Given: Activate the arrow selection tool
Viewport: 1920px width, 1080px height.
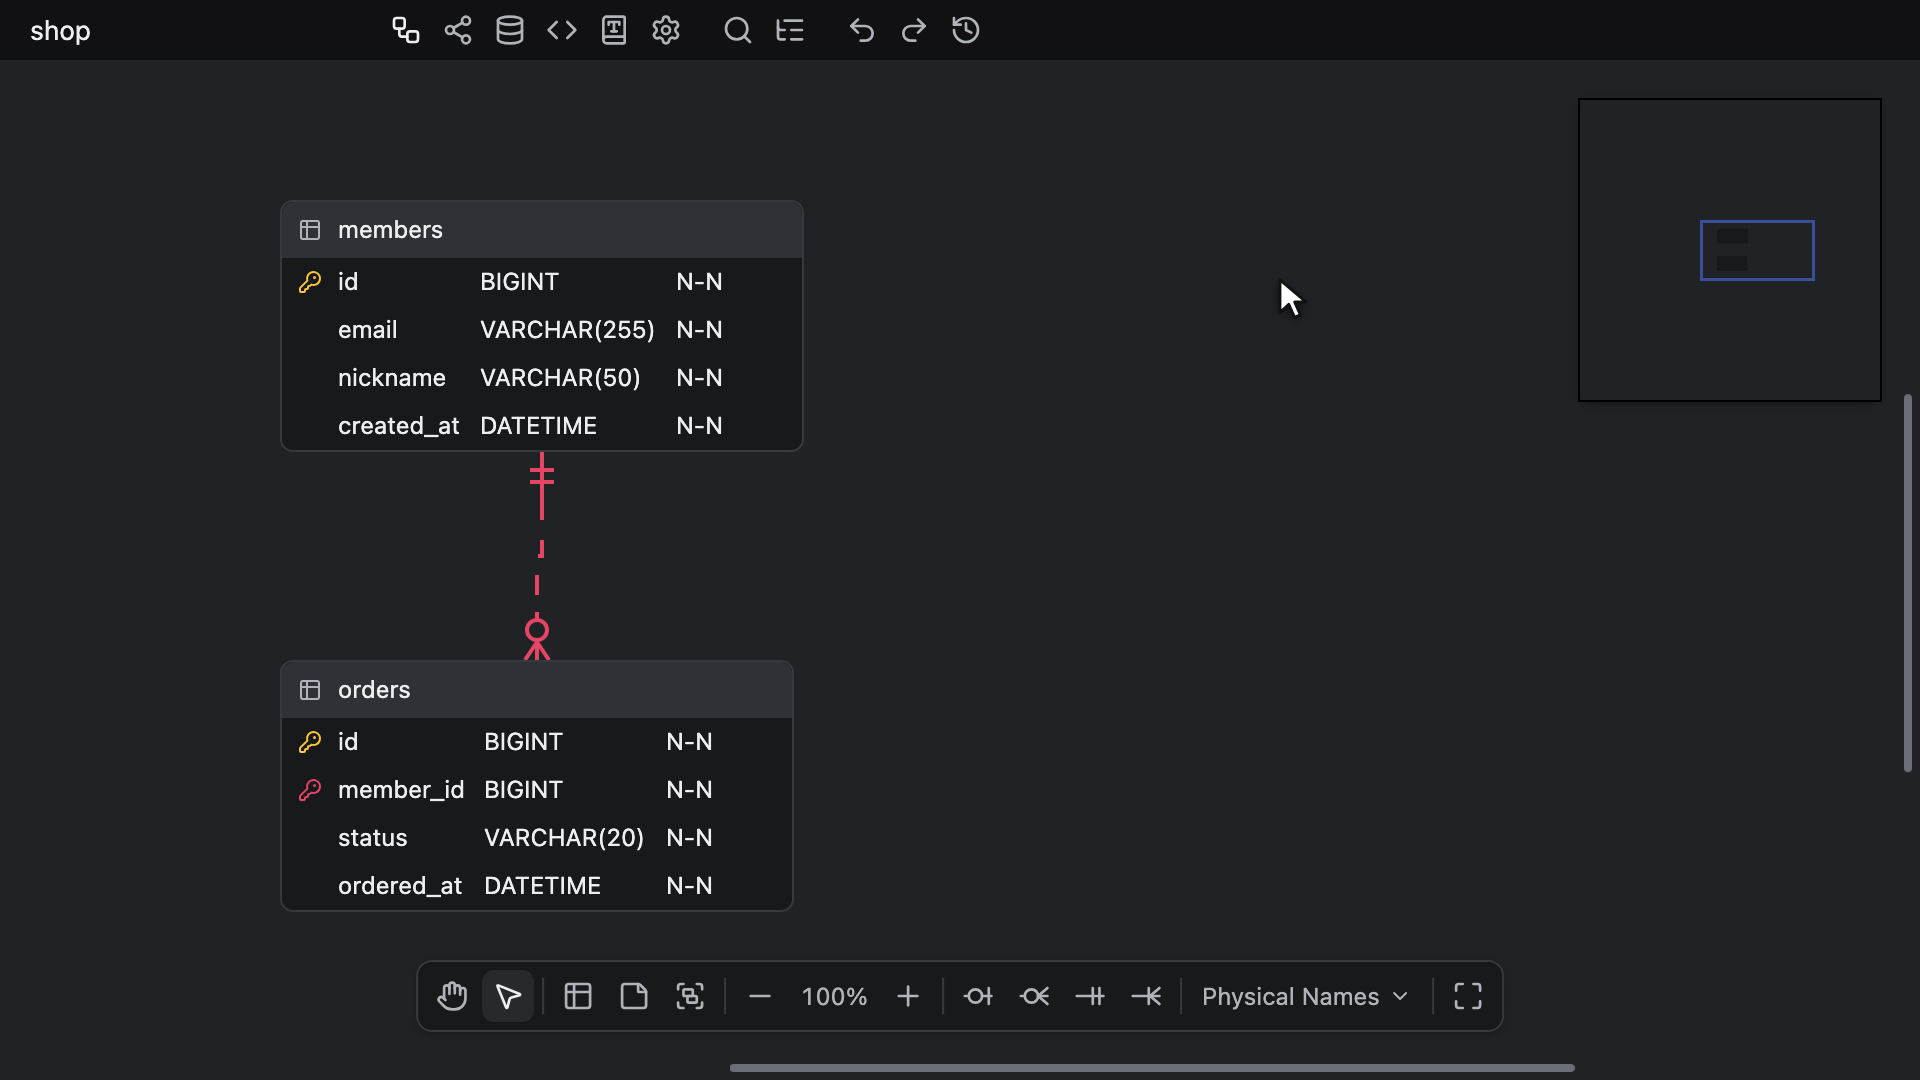Looking at the screenshot, I should coord(508,996).
